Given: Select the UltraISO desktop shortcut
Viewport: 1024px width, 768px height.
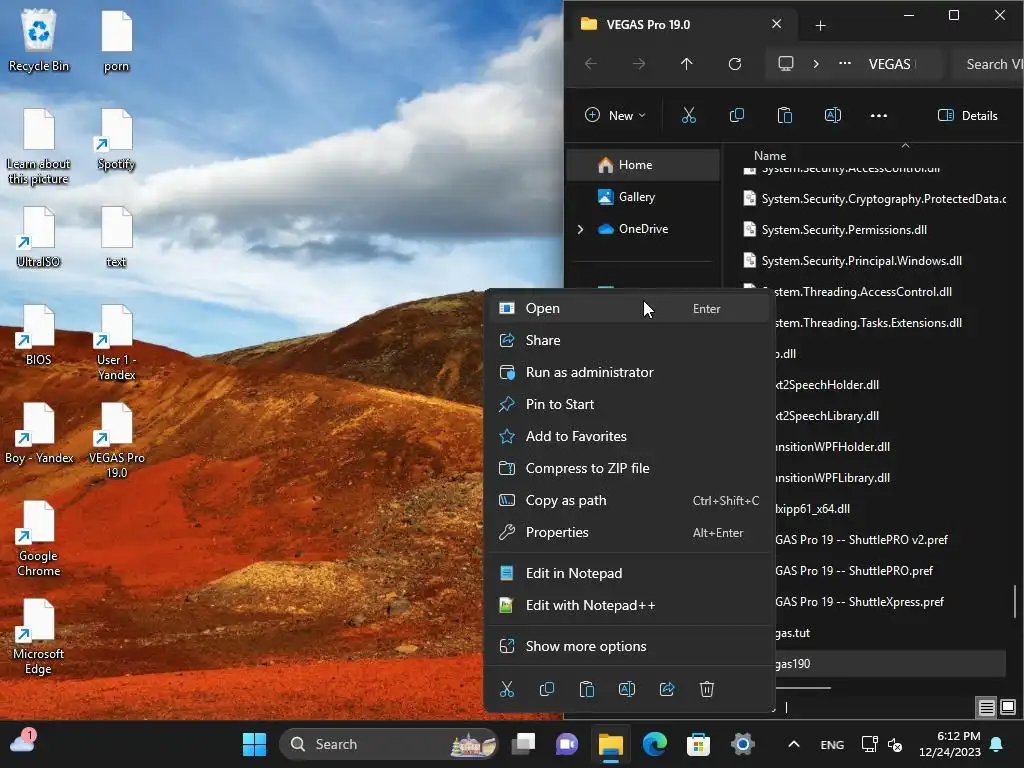Looking at the screenshot, I should [x=39, y=238].
